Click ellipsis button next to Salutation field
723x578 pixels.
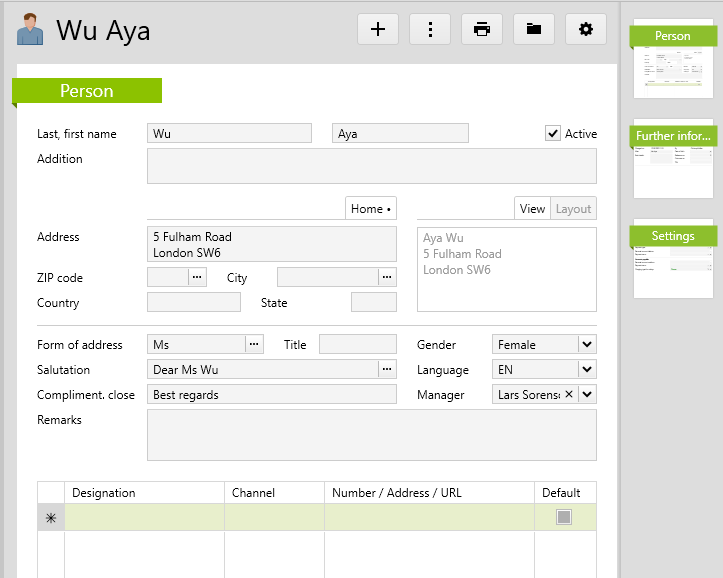[387, 369]
